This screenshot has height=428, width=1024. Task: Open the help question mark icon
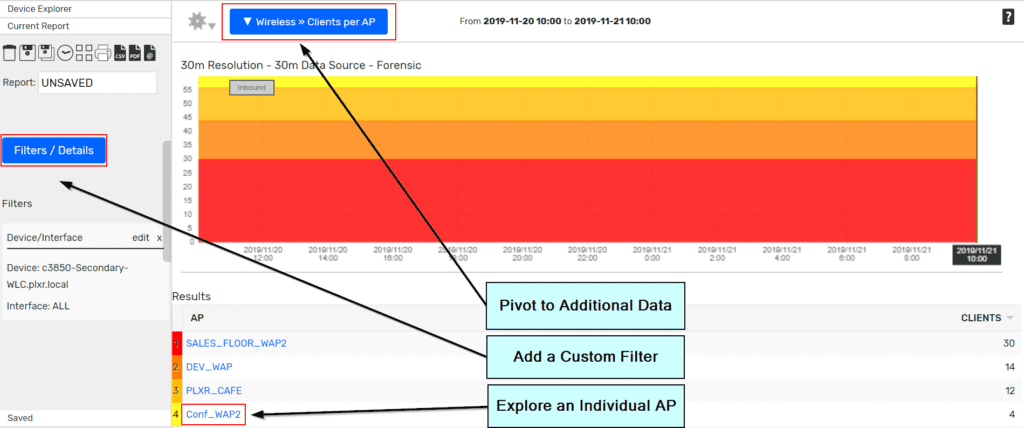coord(1008,18)
